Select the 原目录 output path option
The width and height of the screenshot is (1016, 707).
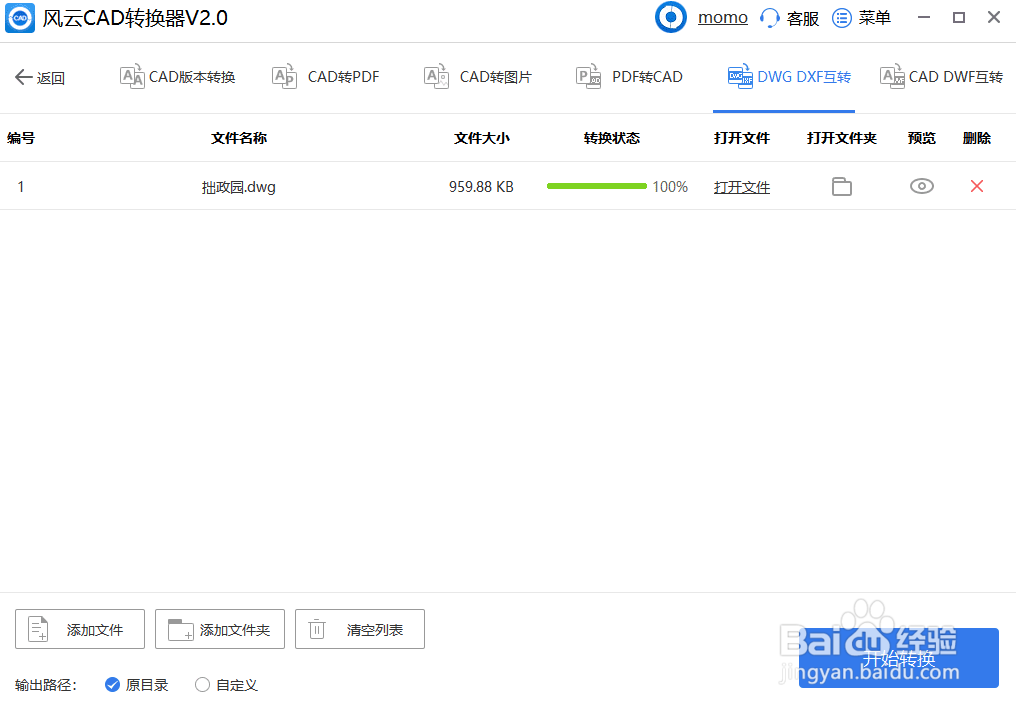[112, 685]
